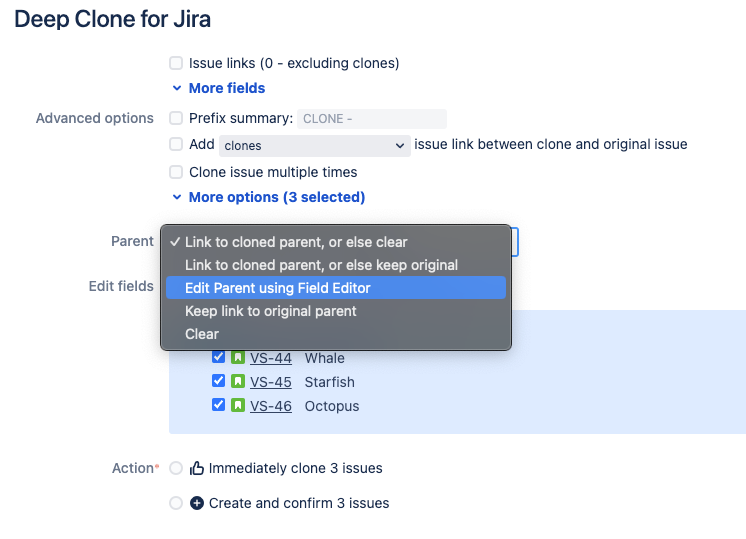Screen dimensions: 746x539
Task: Click the Advanced options label
Action: click(95, 118)
